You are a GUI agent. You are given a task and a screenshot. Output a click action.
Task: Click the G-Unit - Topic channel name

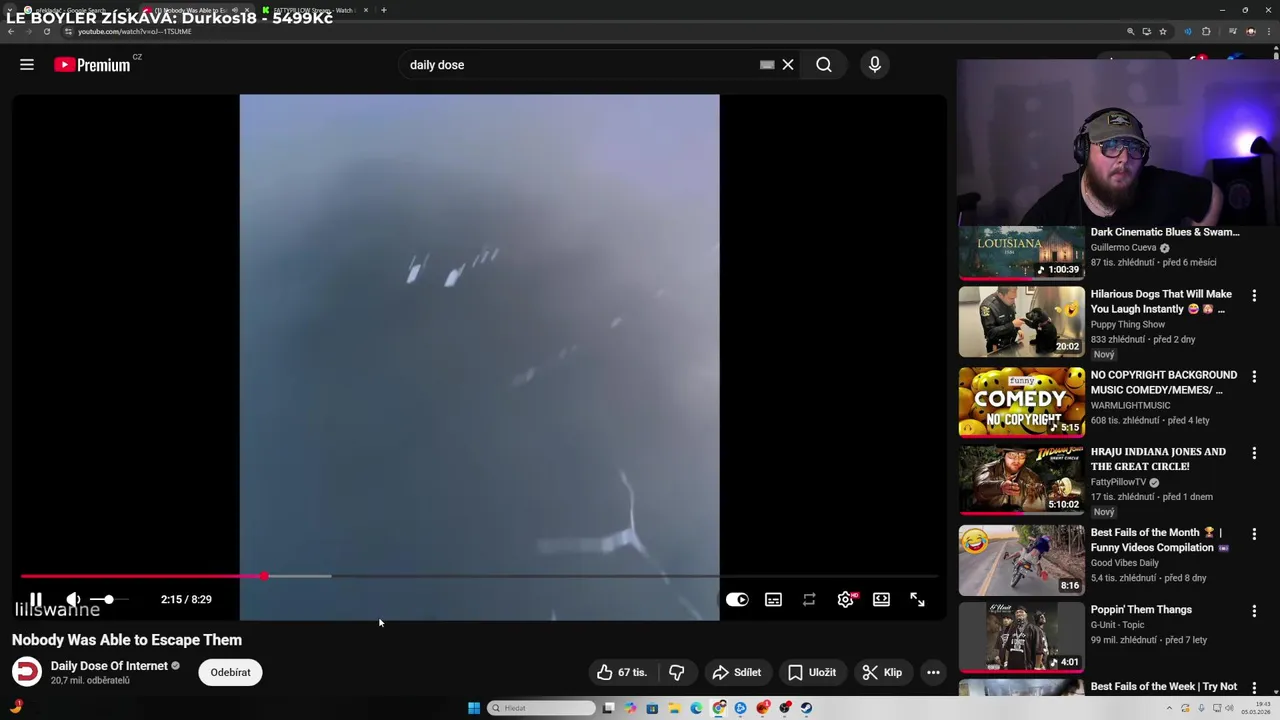1118,625
